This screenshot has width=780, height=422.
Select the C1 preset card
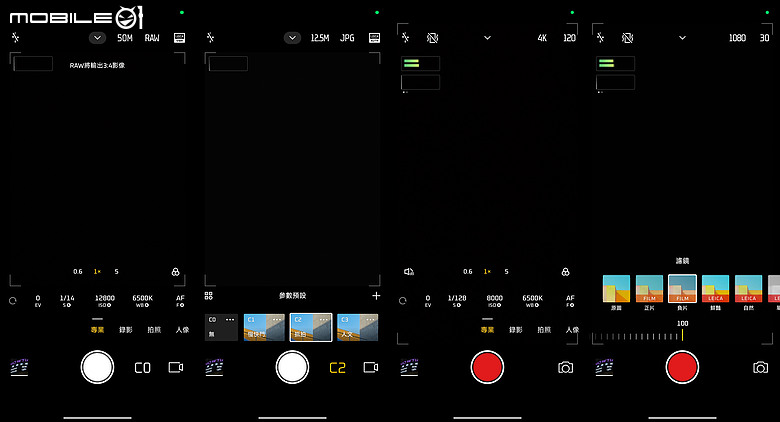(x=264, y=327)
